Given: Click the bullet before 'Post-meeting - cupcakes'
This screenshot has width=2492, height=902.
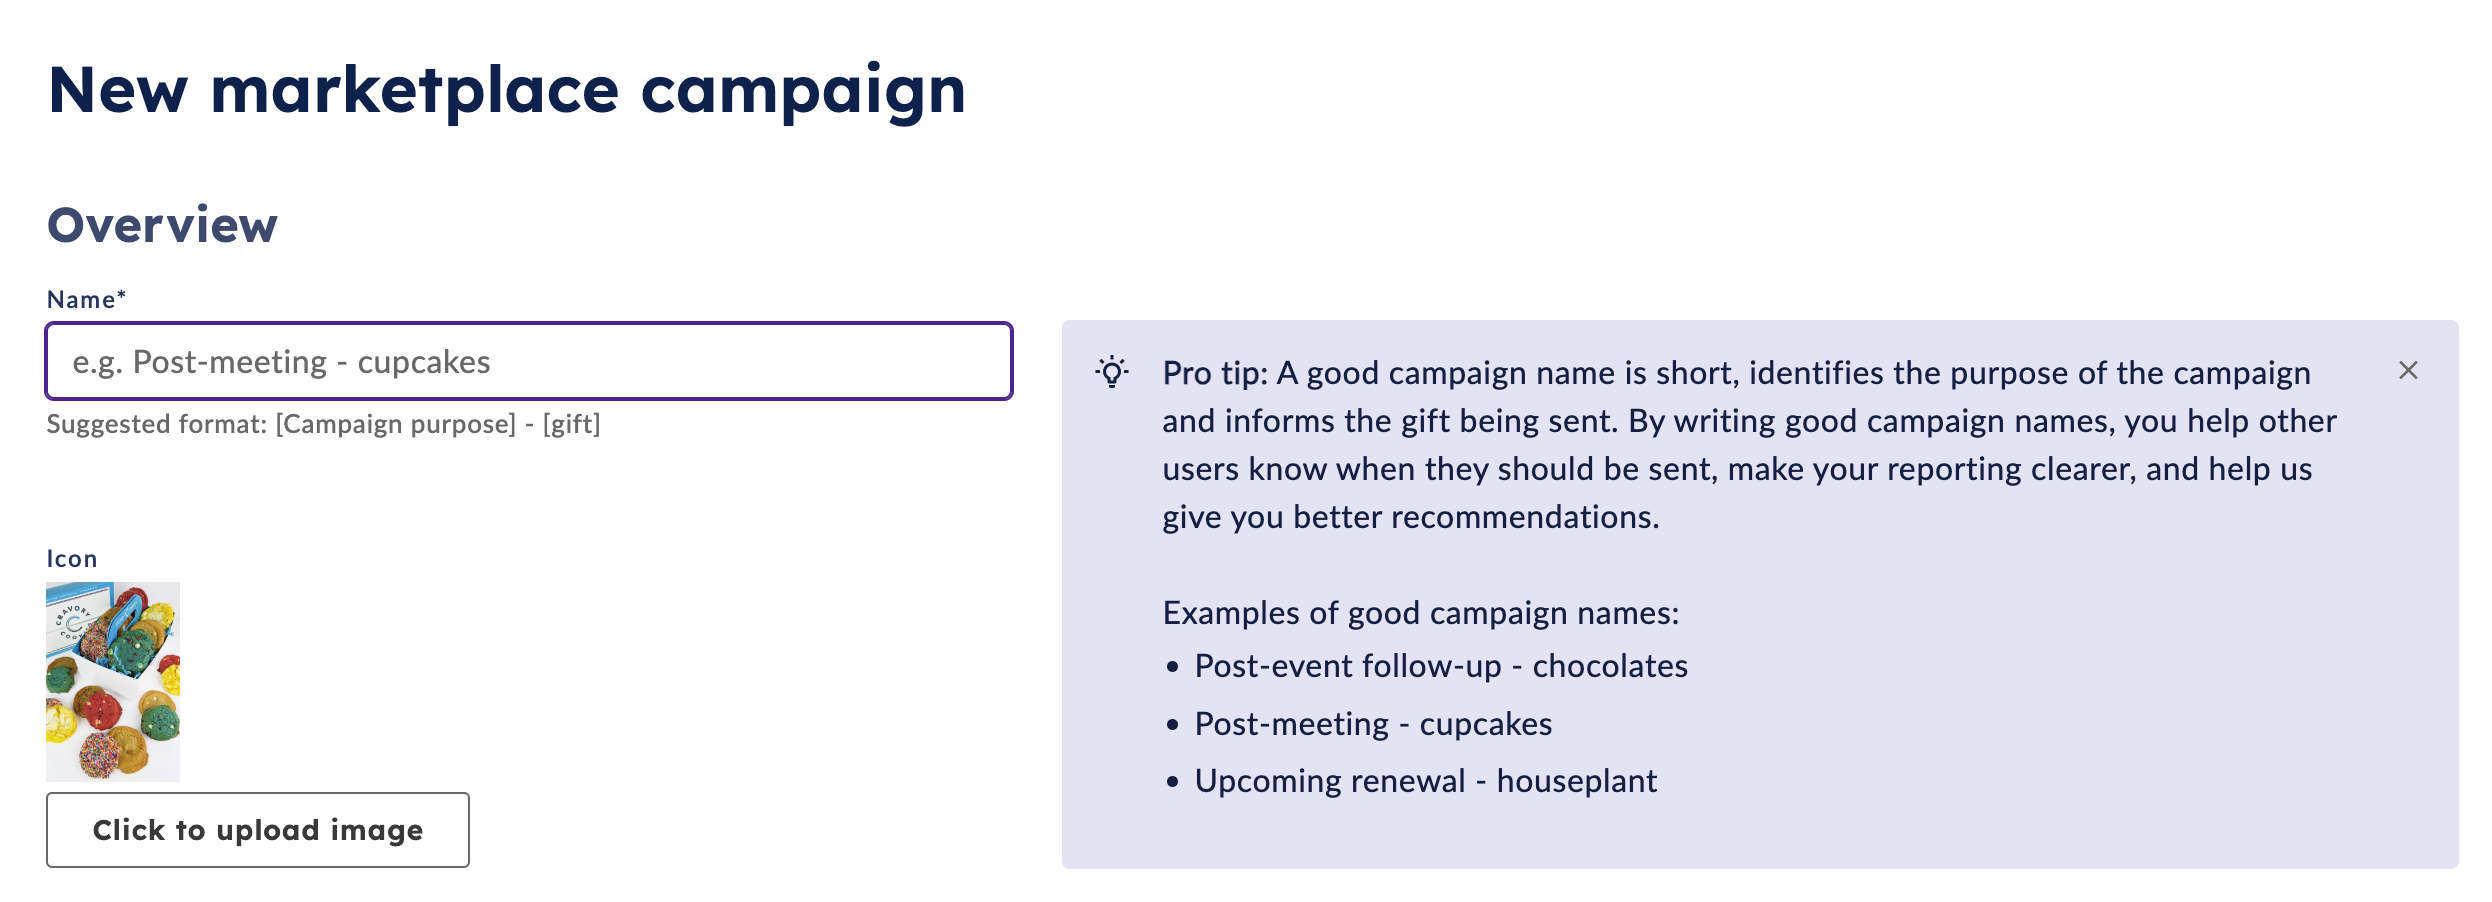Looking at the screenshot, I should click(x=1173, y=725).
